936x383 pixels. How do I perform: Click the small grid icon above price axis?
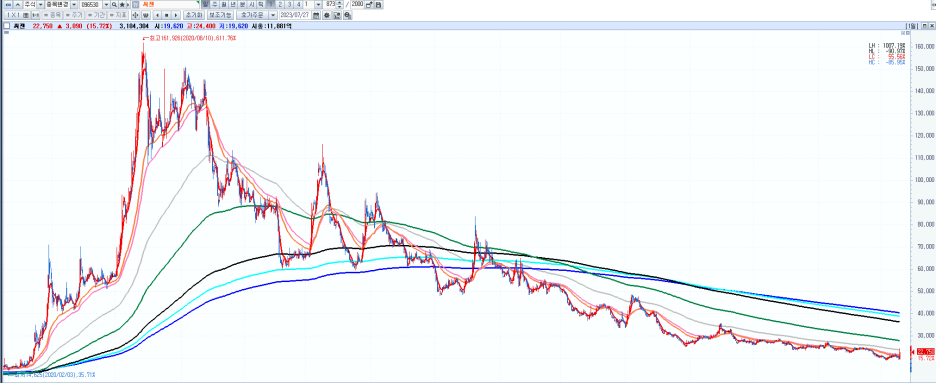coord(903,33)
